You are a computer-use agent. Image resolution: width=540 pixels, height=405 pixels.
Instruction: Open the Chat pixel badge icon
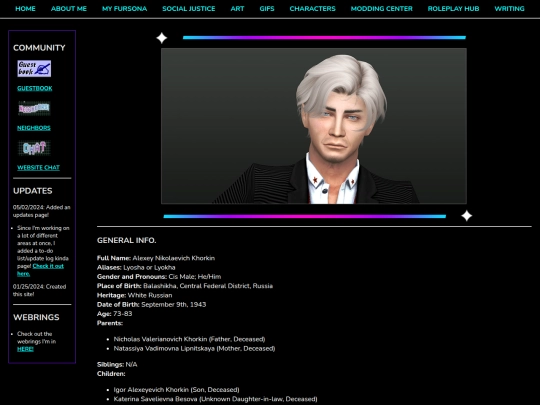click(34, 148)
